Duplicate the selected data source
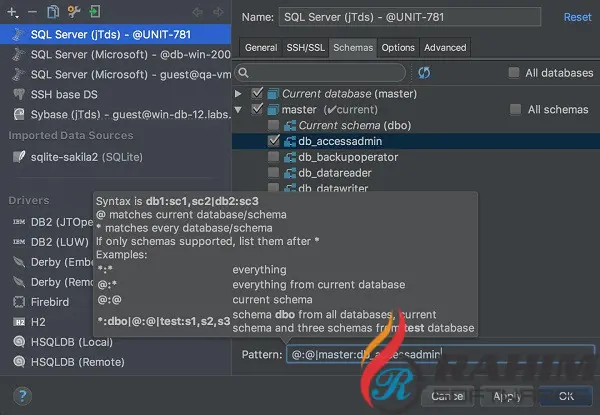The width and height of the screenshot is (600, 415). tap(53, 12)
